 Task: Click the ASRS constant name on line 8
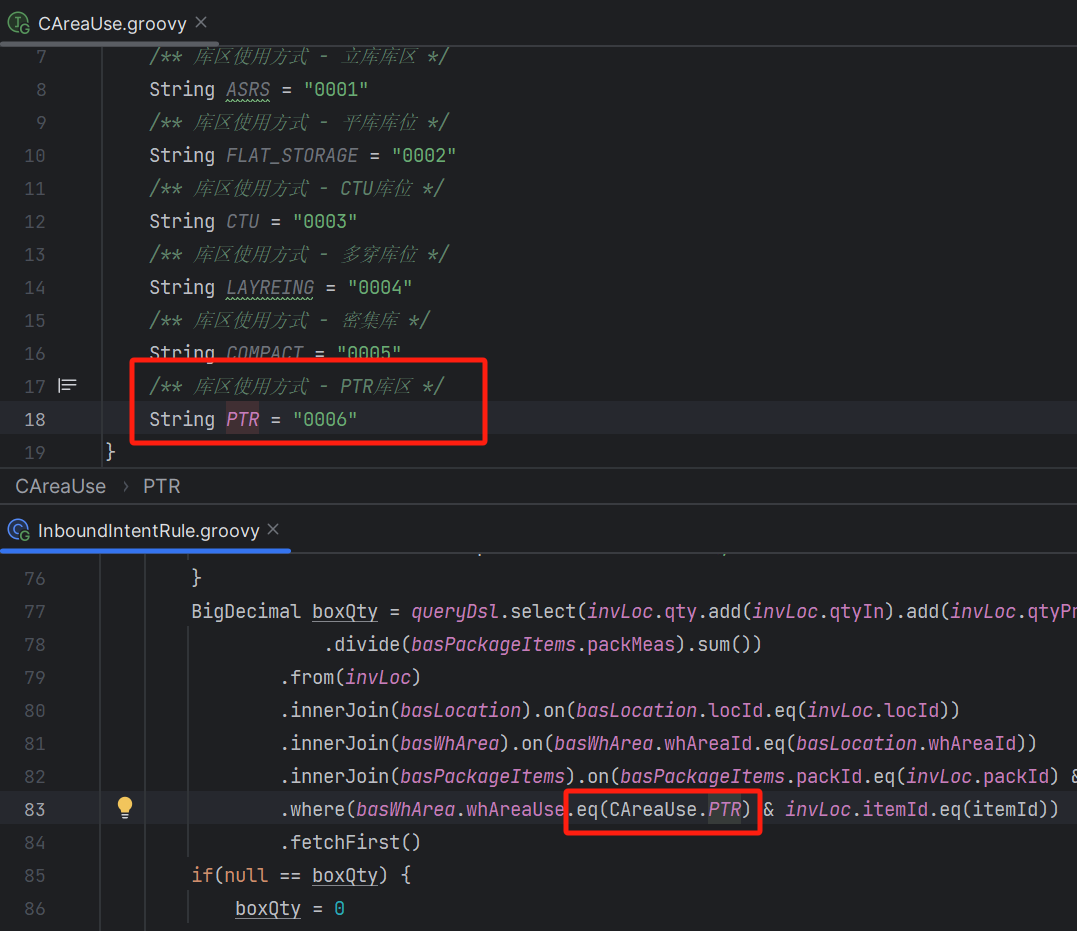248,89
